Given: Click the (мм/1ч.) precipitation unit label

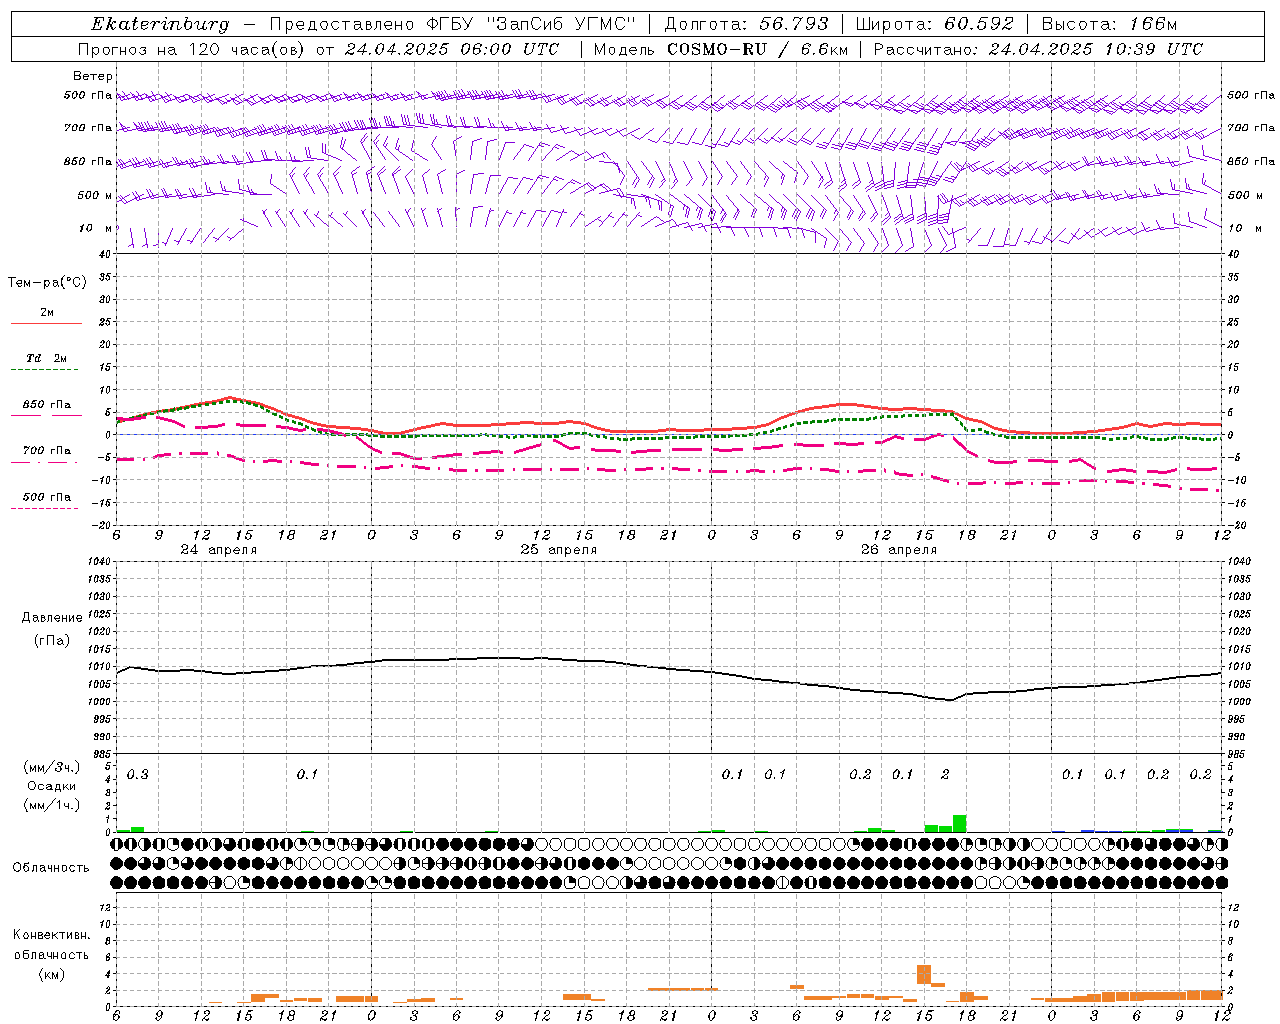Looking at the screenshot, I should coord(52,805).
